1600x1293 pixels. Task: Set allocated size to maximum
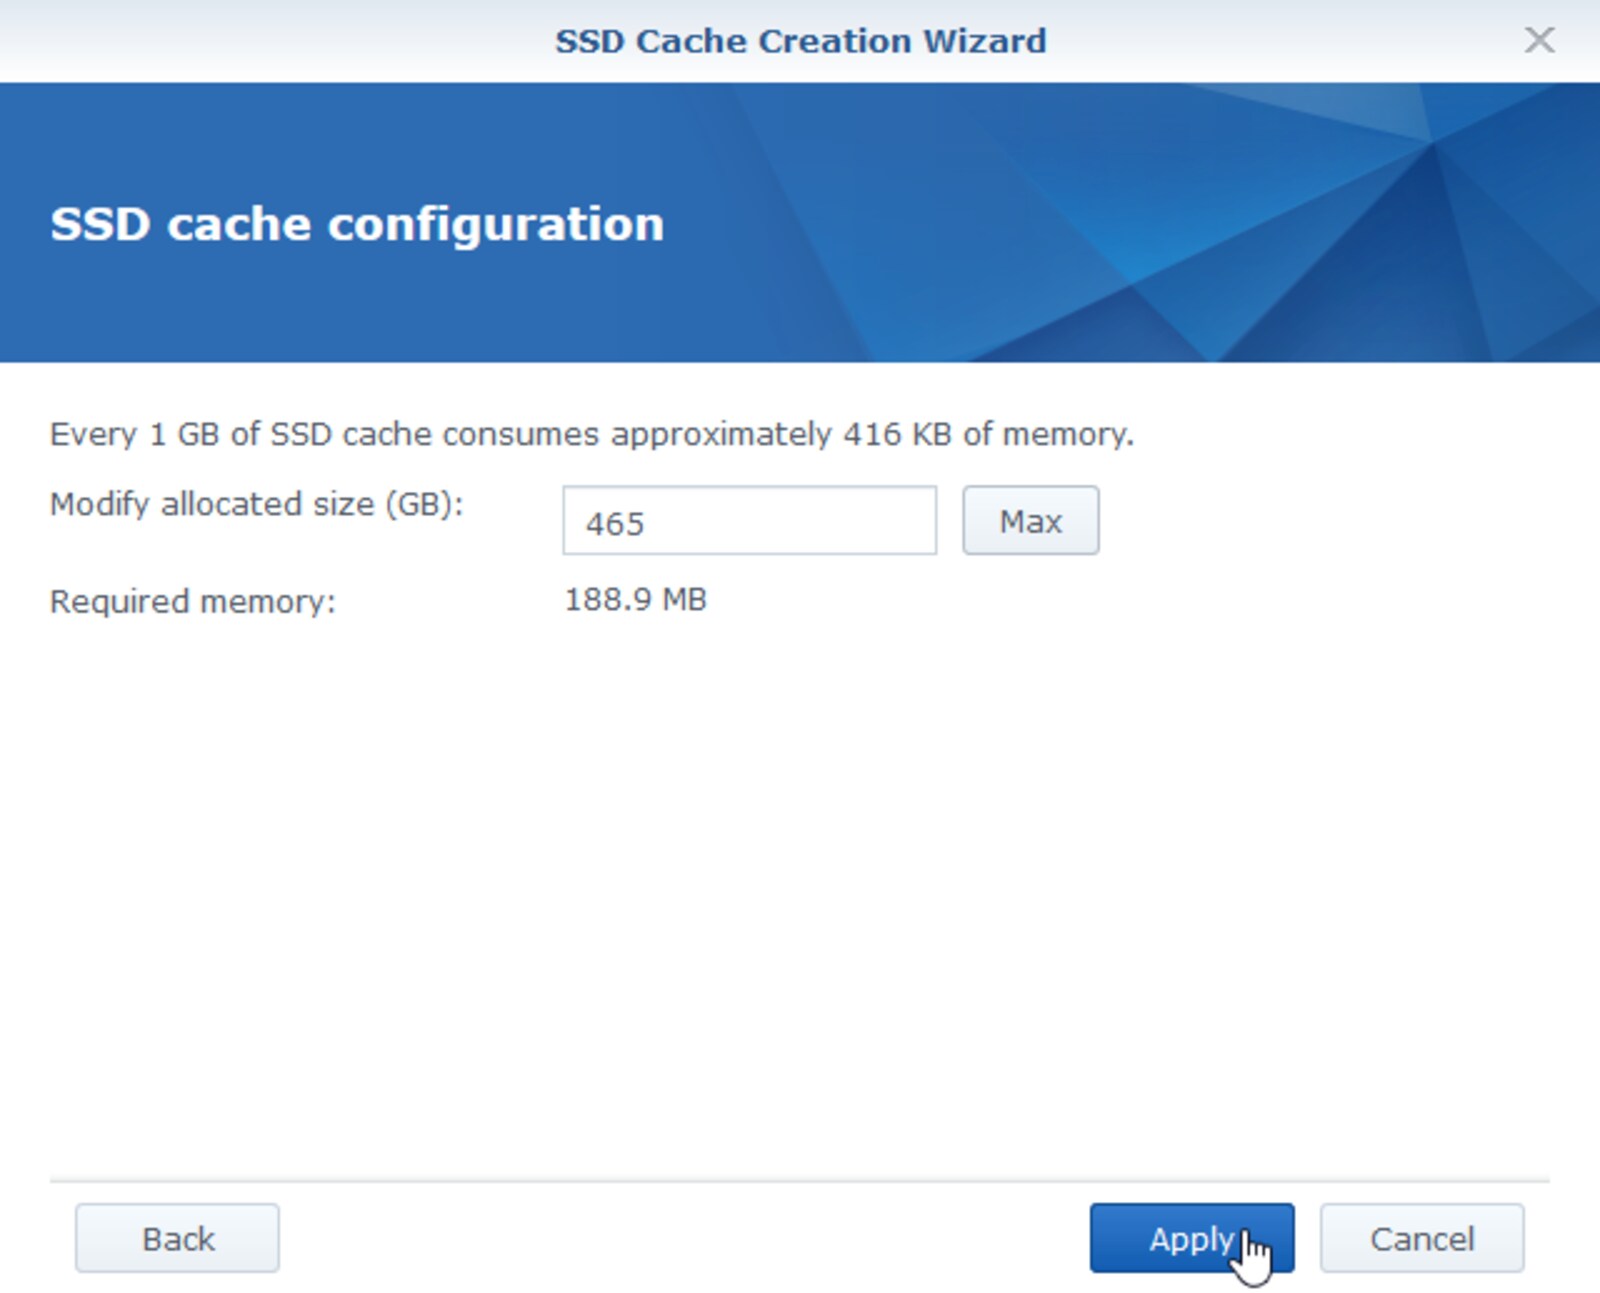pos(1030,521)
